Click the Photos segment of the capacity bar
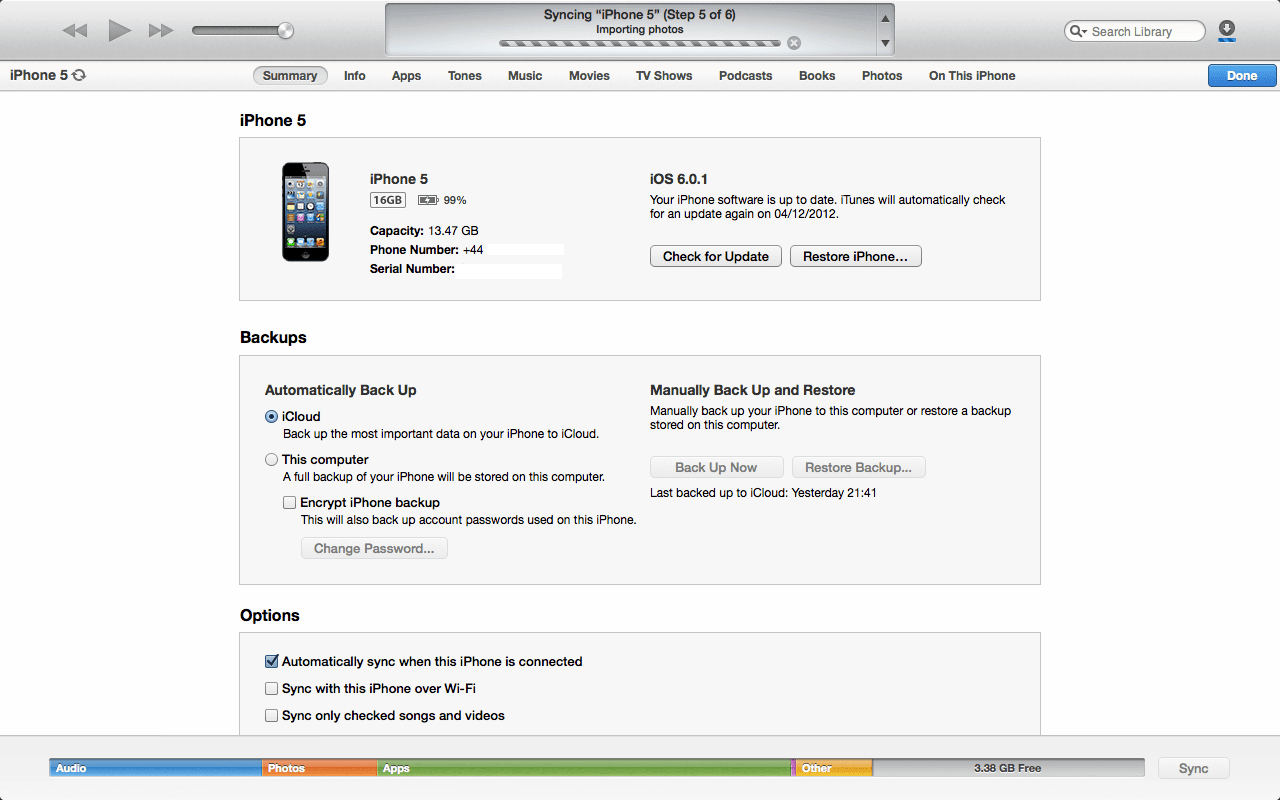The width and height of the screenshot is (1280, 800). click(320, 768)
